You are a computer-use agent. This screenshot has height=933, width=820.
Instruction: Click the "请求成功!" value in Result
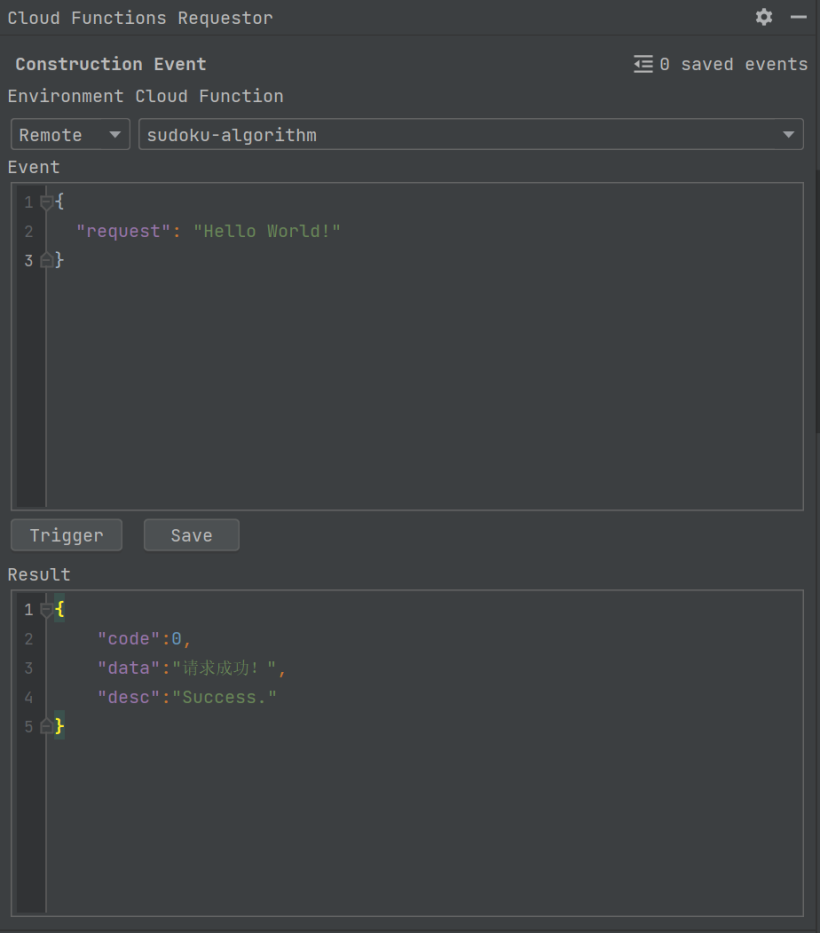[224, 668]
